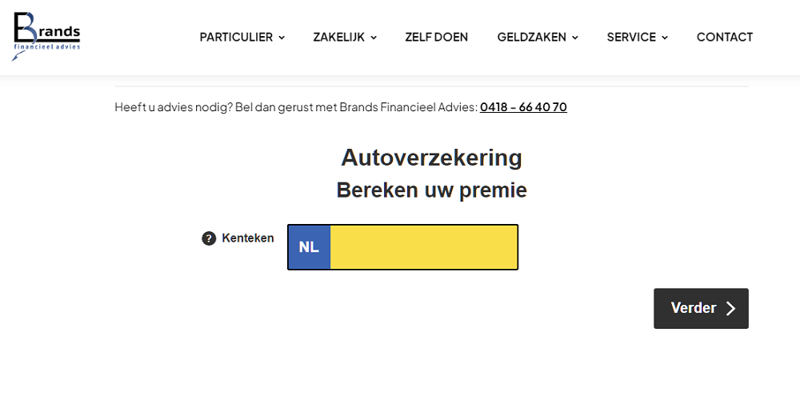Click the arrow icon on Verder button
The width and height of the screenshot is (800, 400).
pyautogui.click(x=731, y=309)
